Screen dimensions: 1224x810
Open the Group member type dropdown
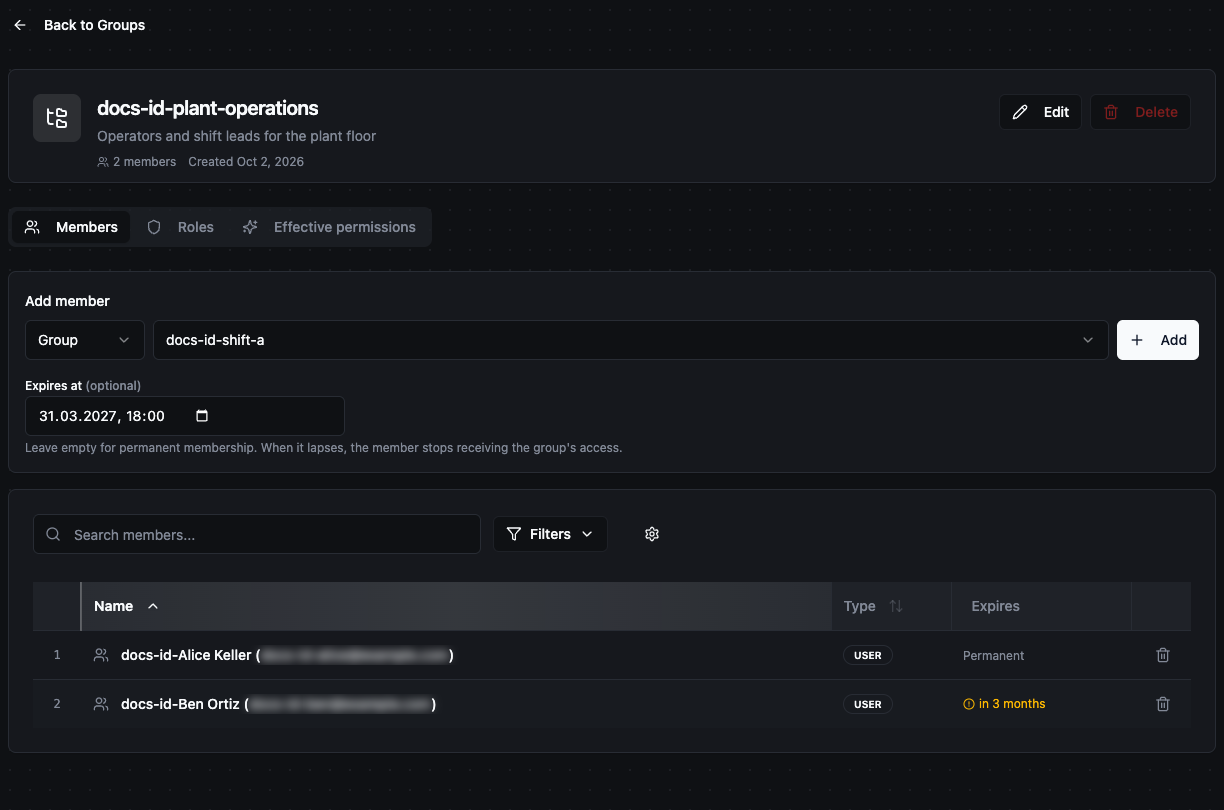85,340
